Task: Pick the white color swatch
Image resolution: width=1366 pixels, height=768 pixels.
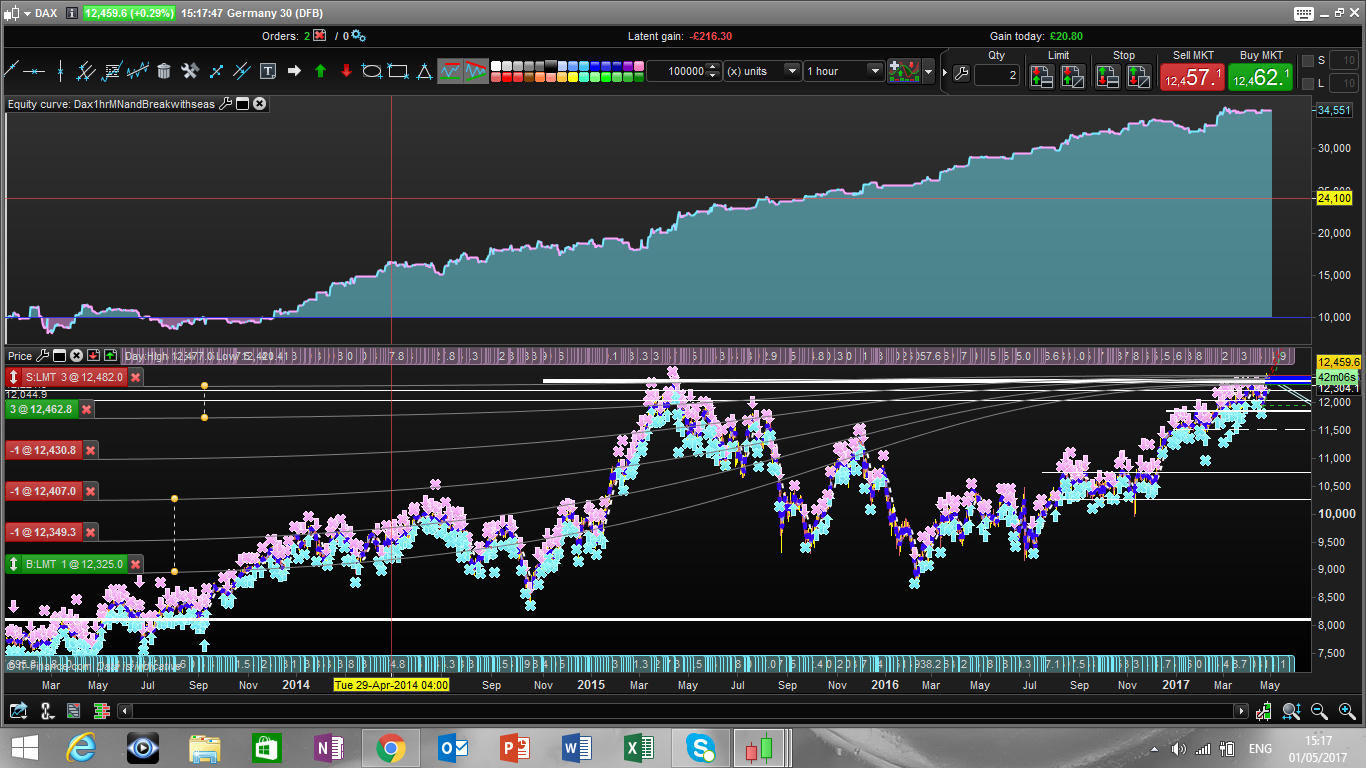Action: coord(495,65)
